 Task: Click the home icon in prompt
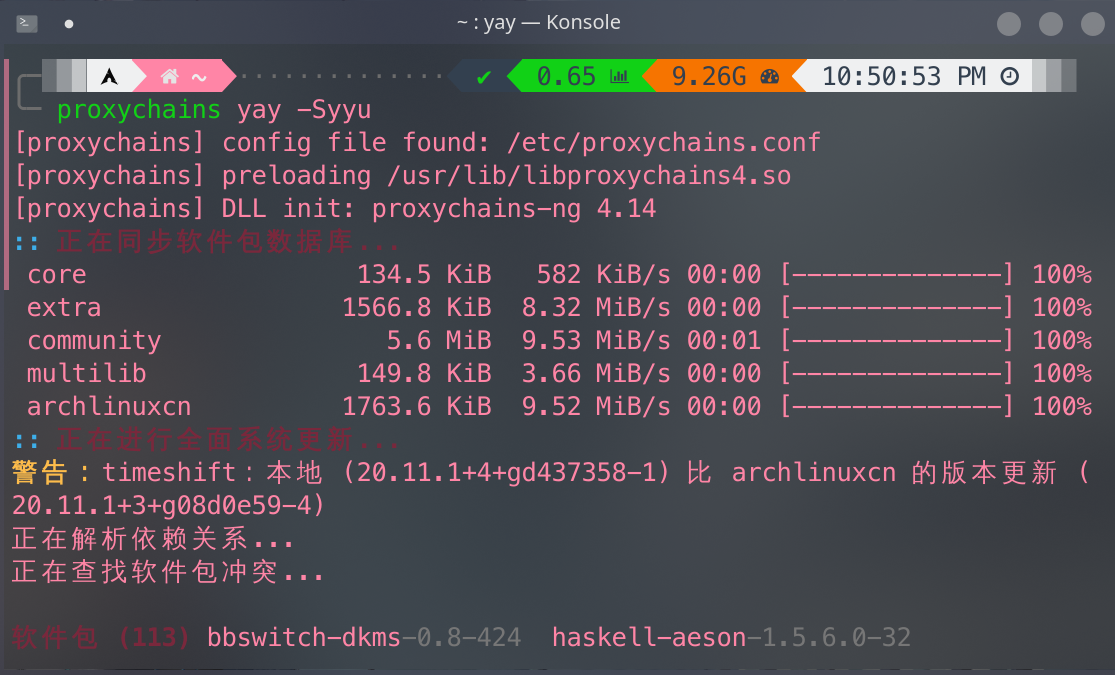(169, 76)
